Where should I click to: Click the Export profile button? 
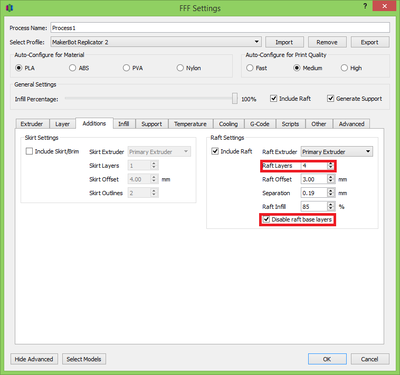(370, 42)
